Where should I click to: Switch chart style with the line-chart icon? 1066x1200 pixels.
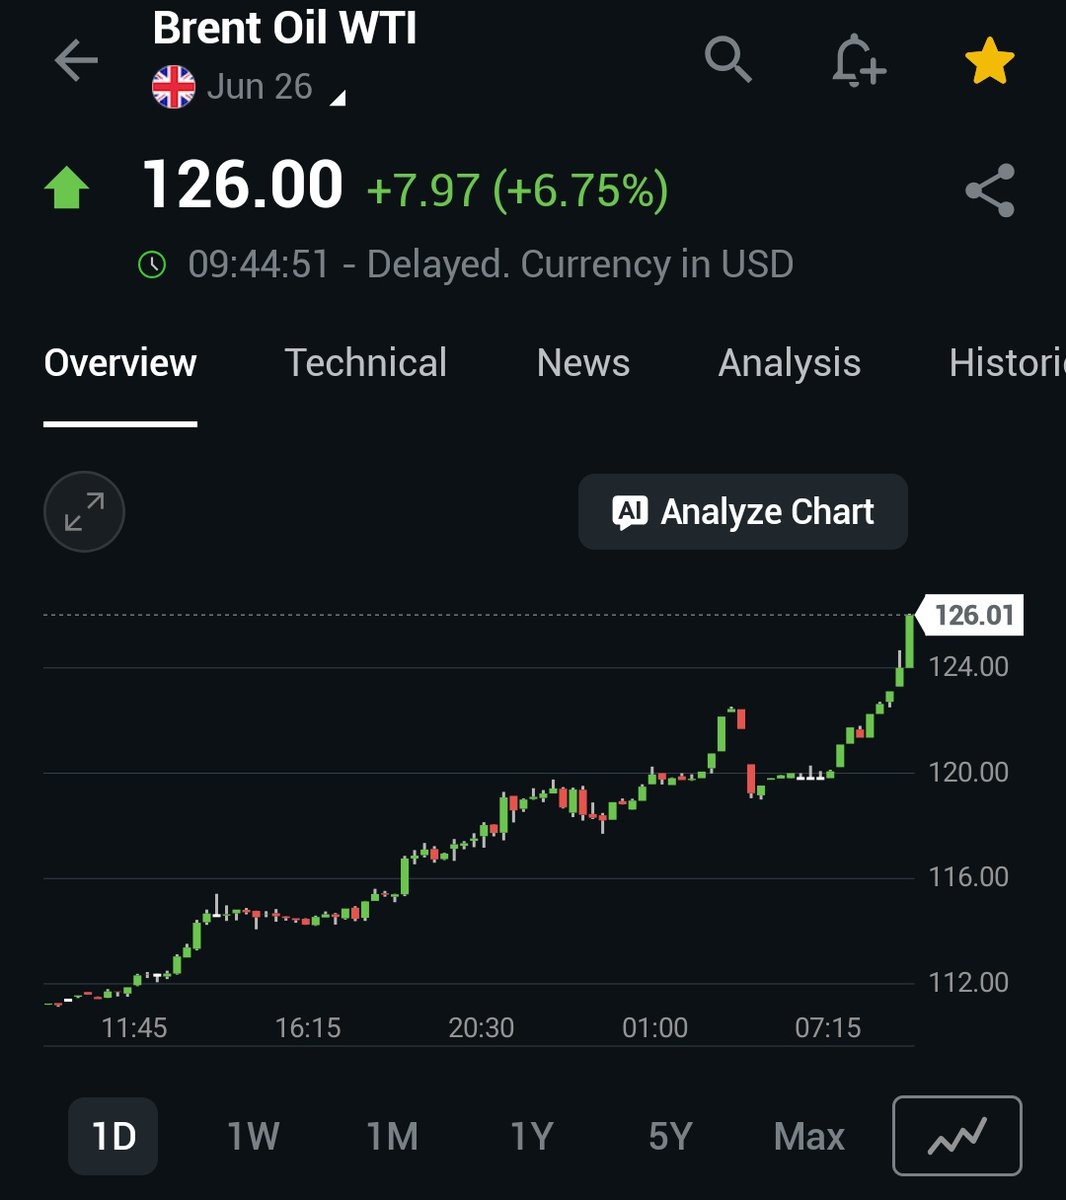pos(956,1136)
